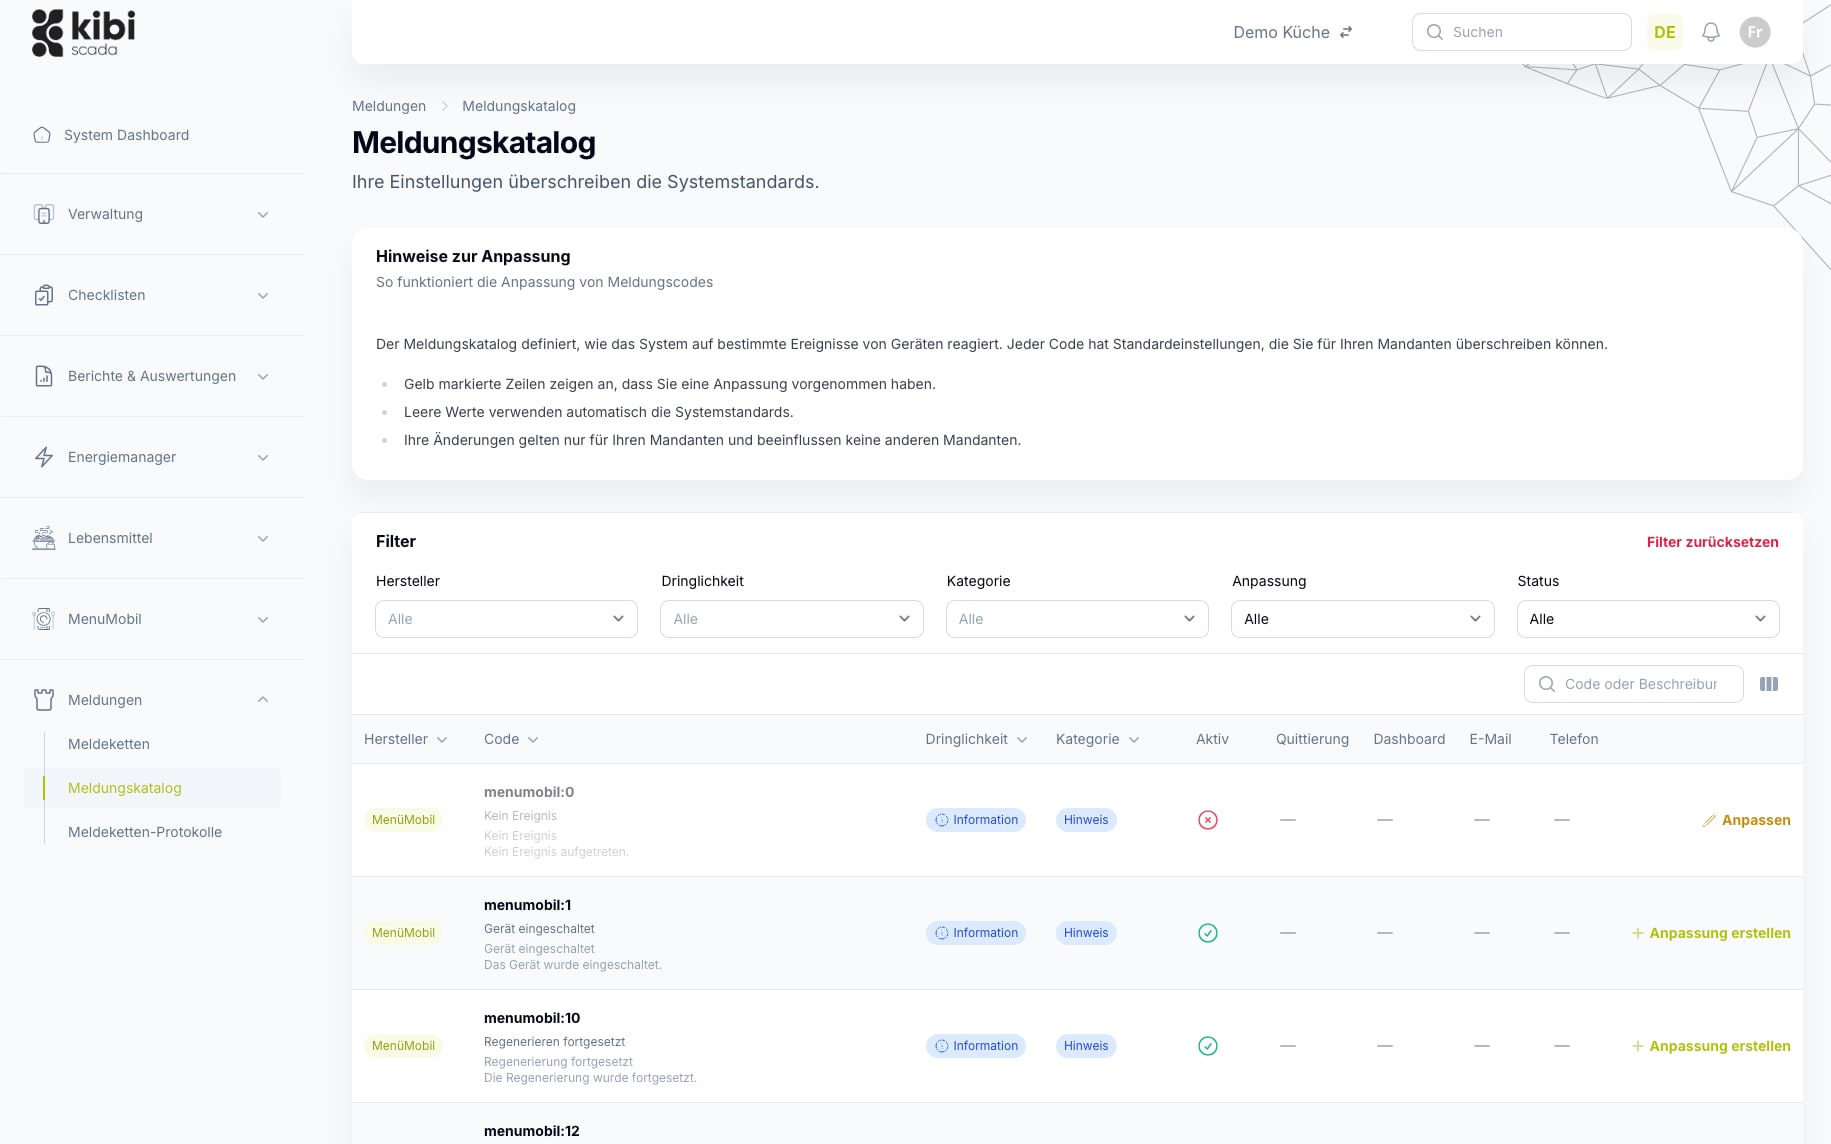The image size is (1831, 1144).
Task: Open the Verwaltung menu item
Action: click(x=152, y=214)
